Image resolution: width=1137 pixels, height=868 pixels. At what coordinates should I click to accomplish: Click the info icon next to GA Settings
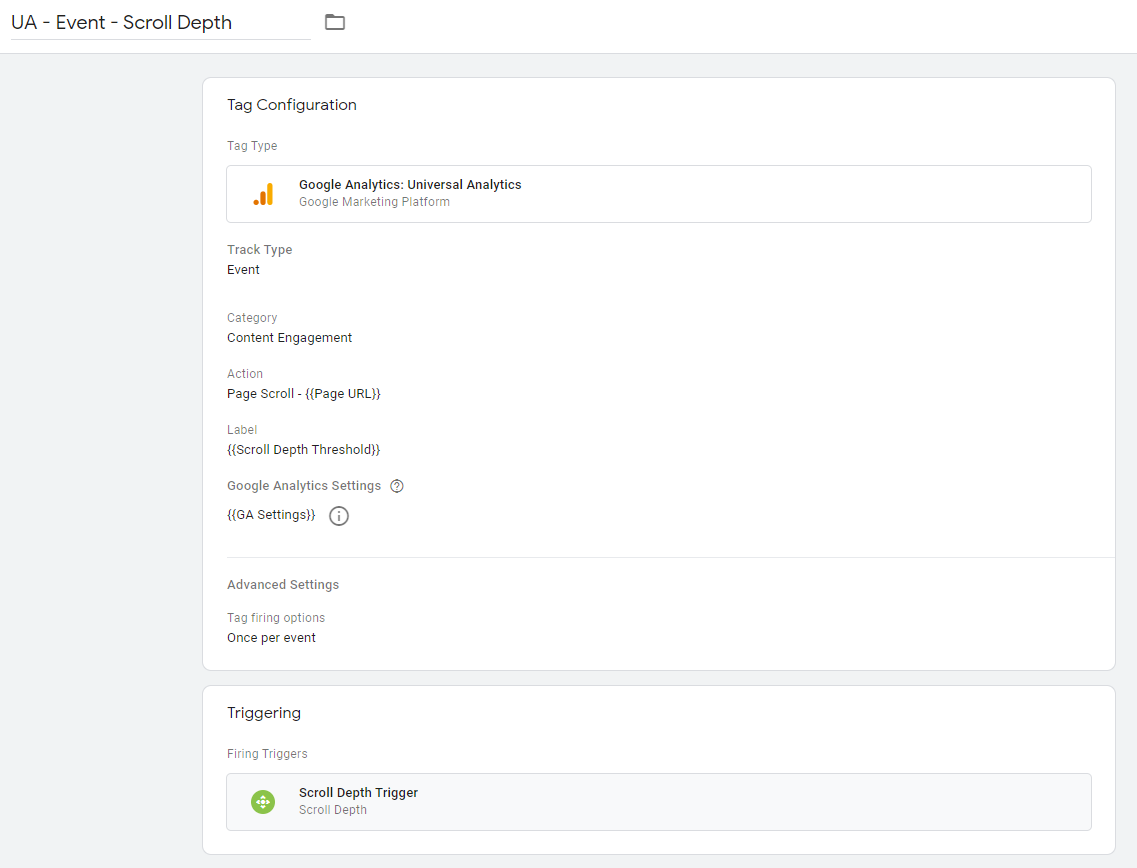pos(339,516)
